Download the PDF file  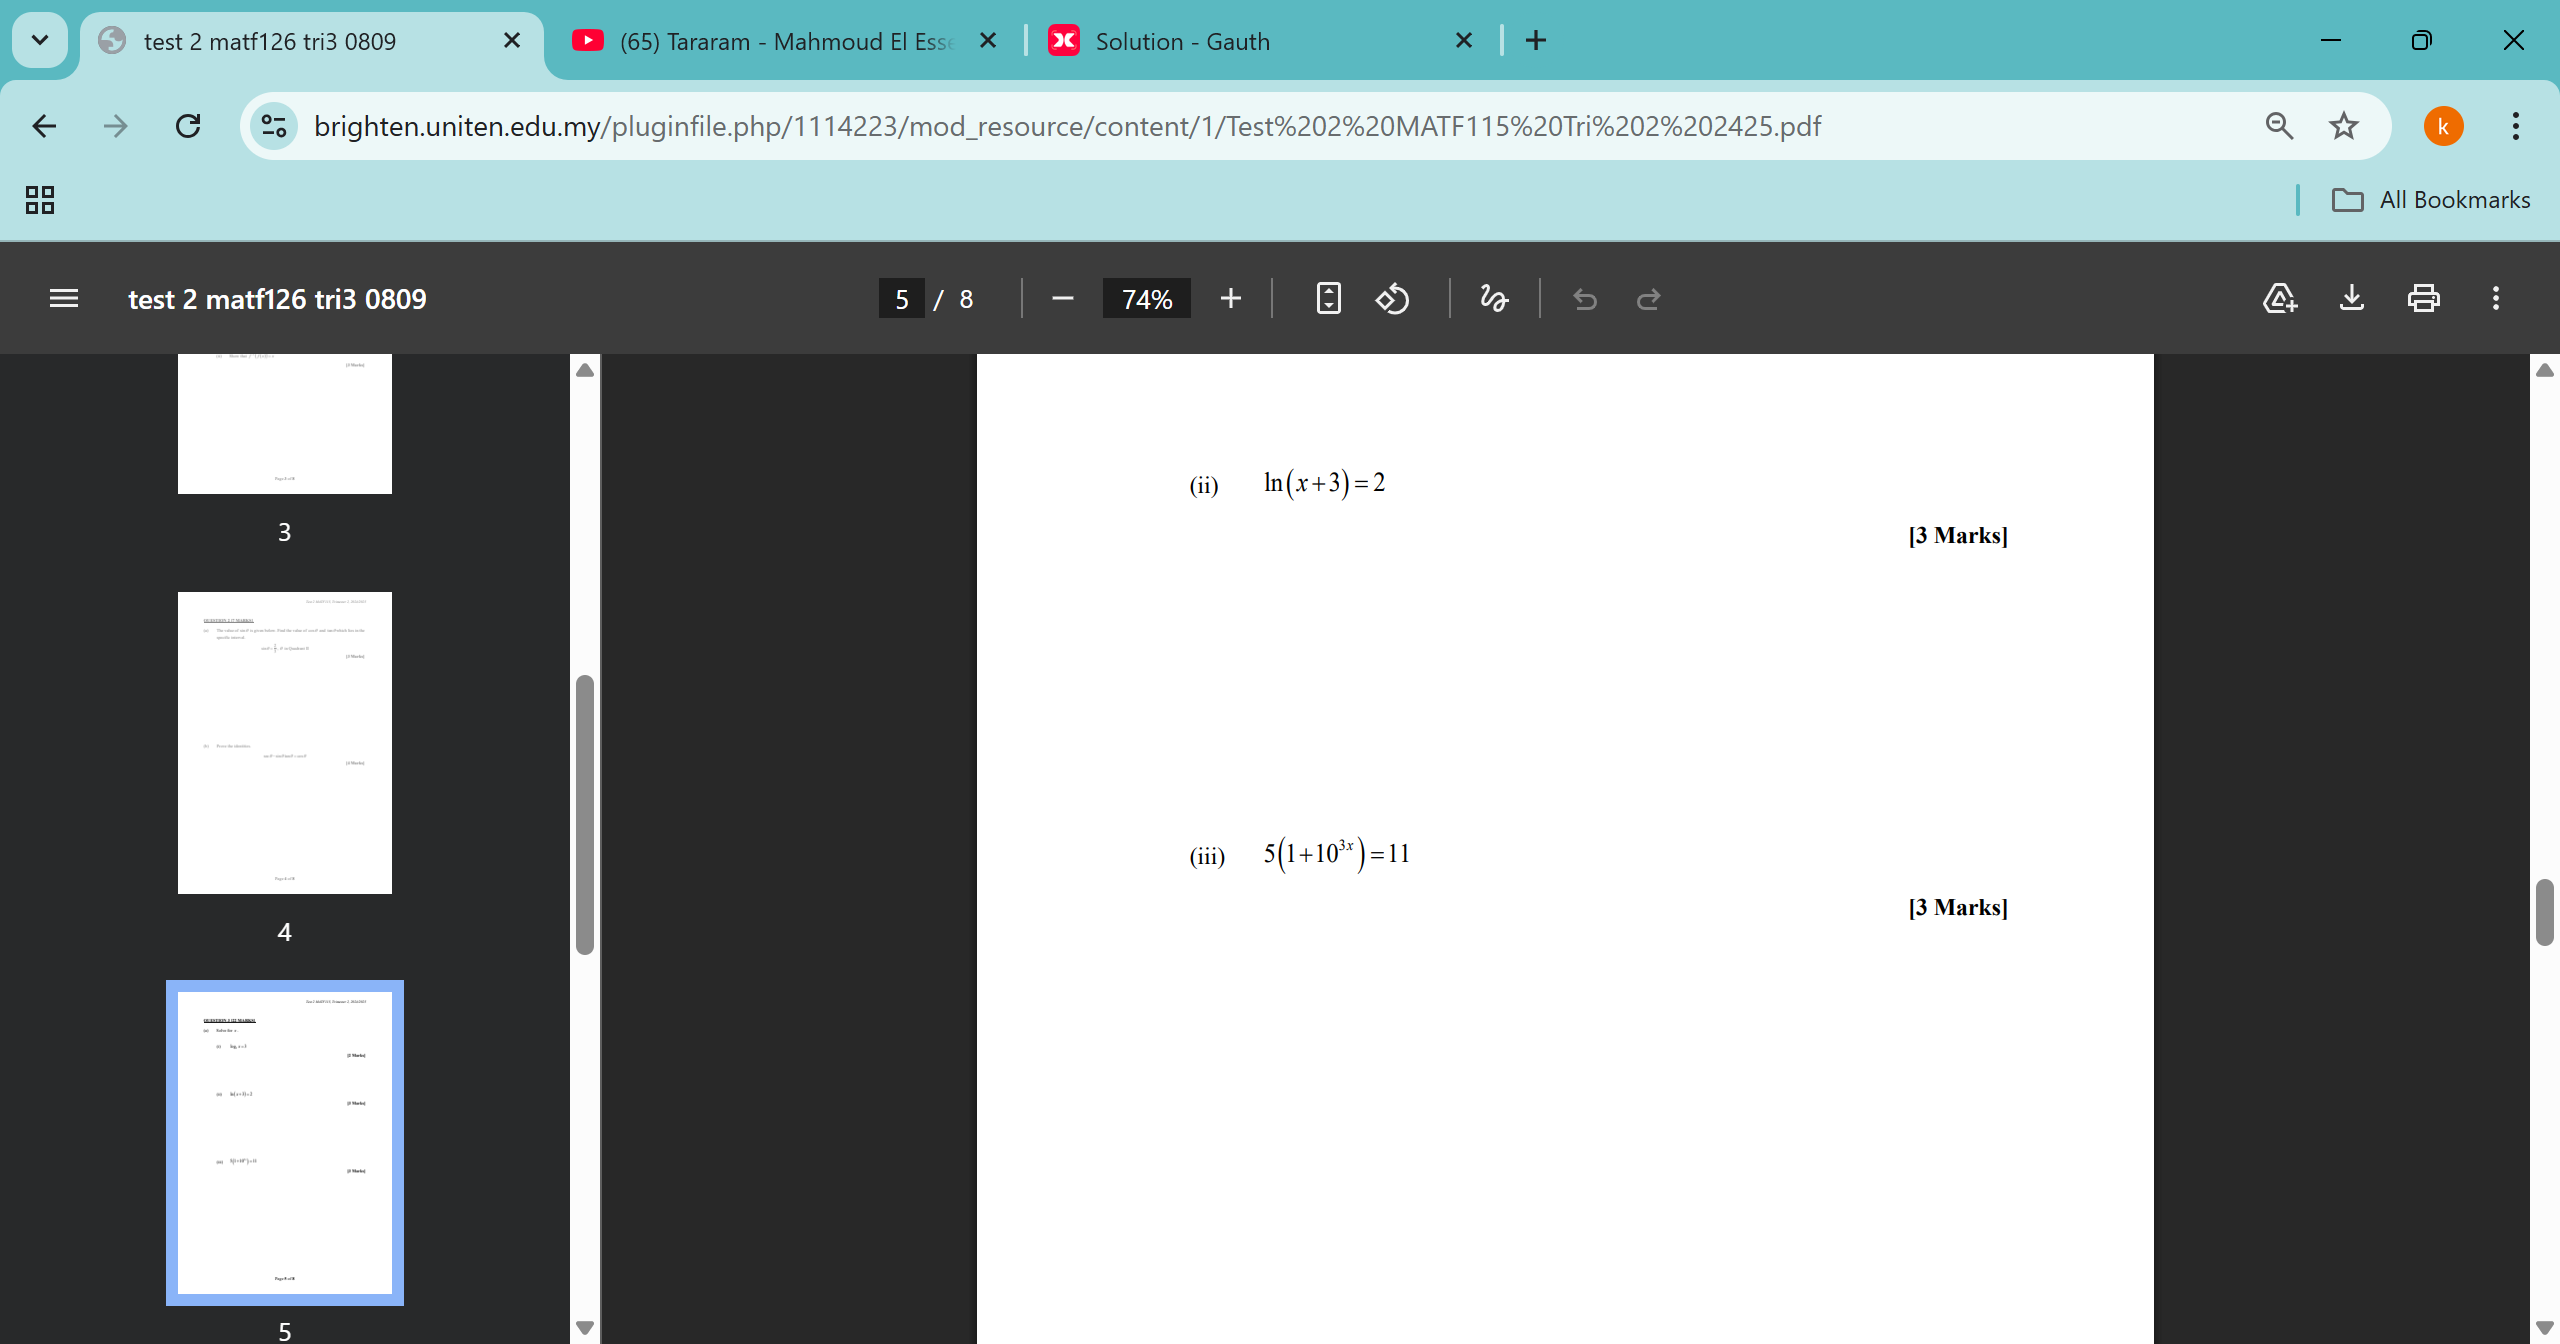(x=2352, y=299)
